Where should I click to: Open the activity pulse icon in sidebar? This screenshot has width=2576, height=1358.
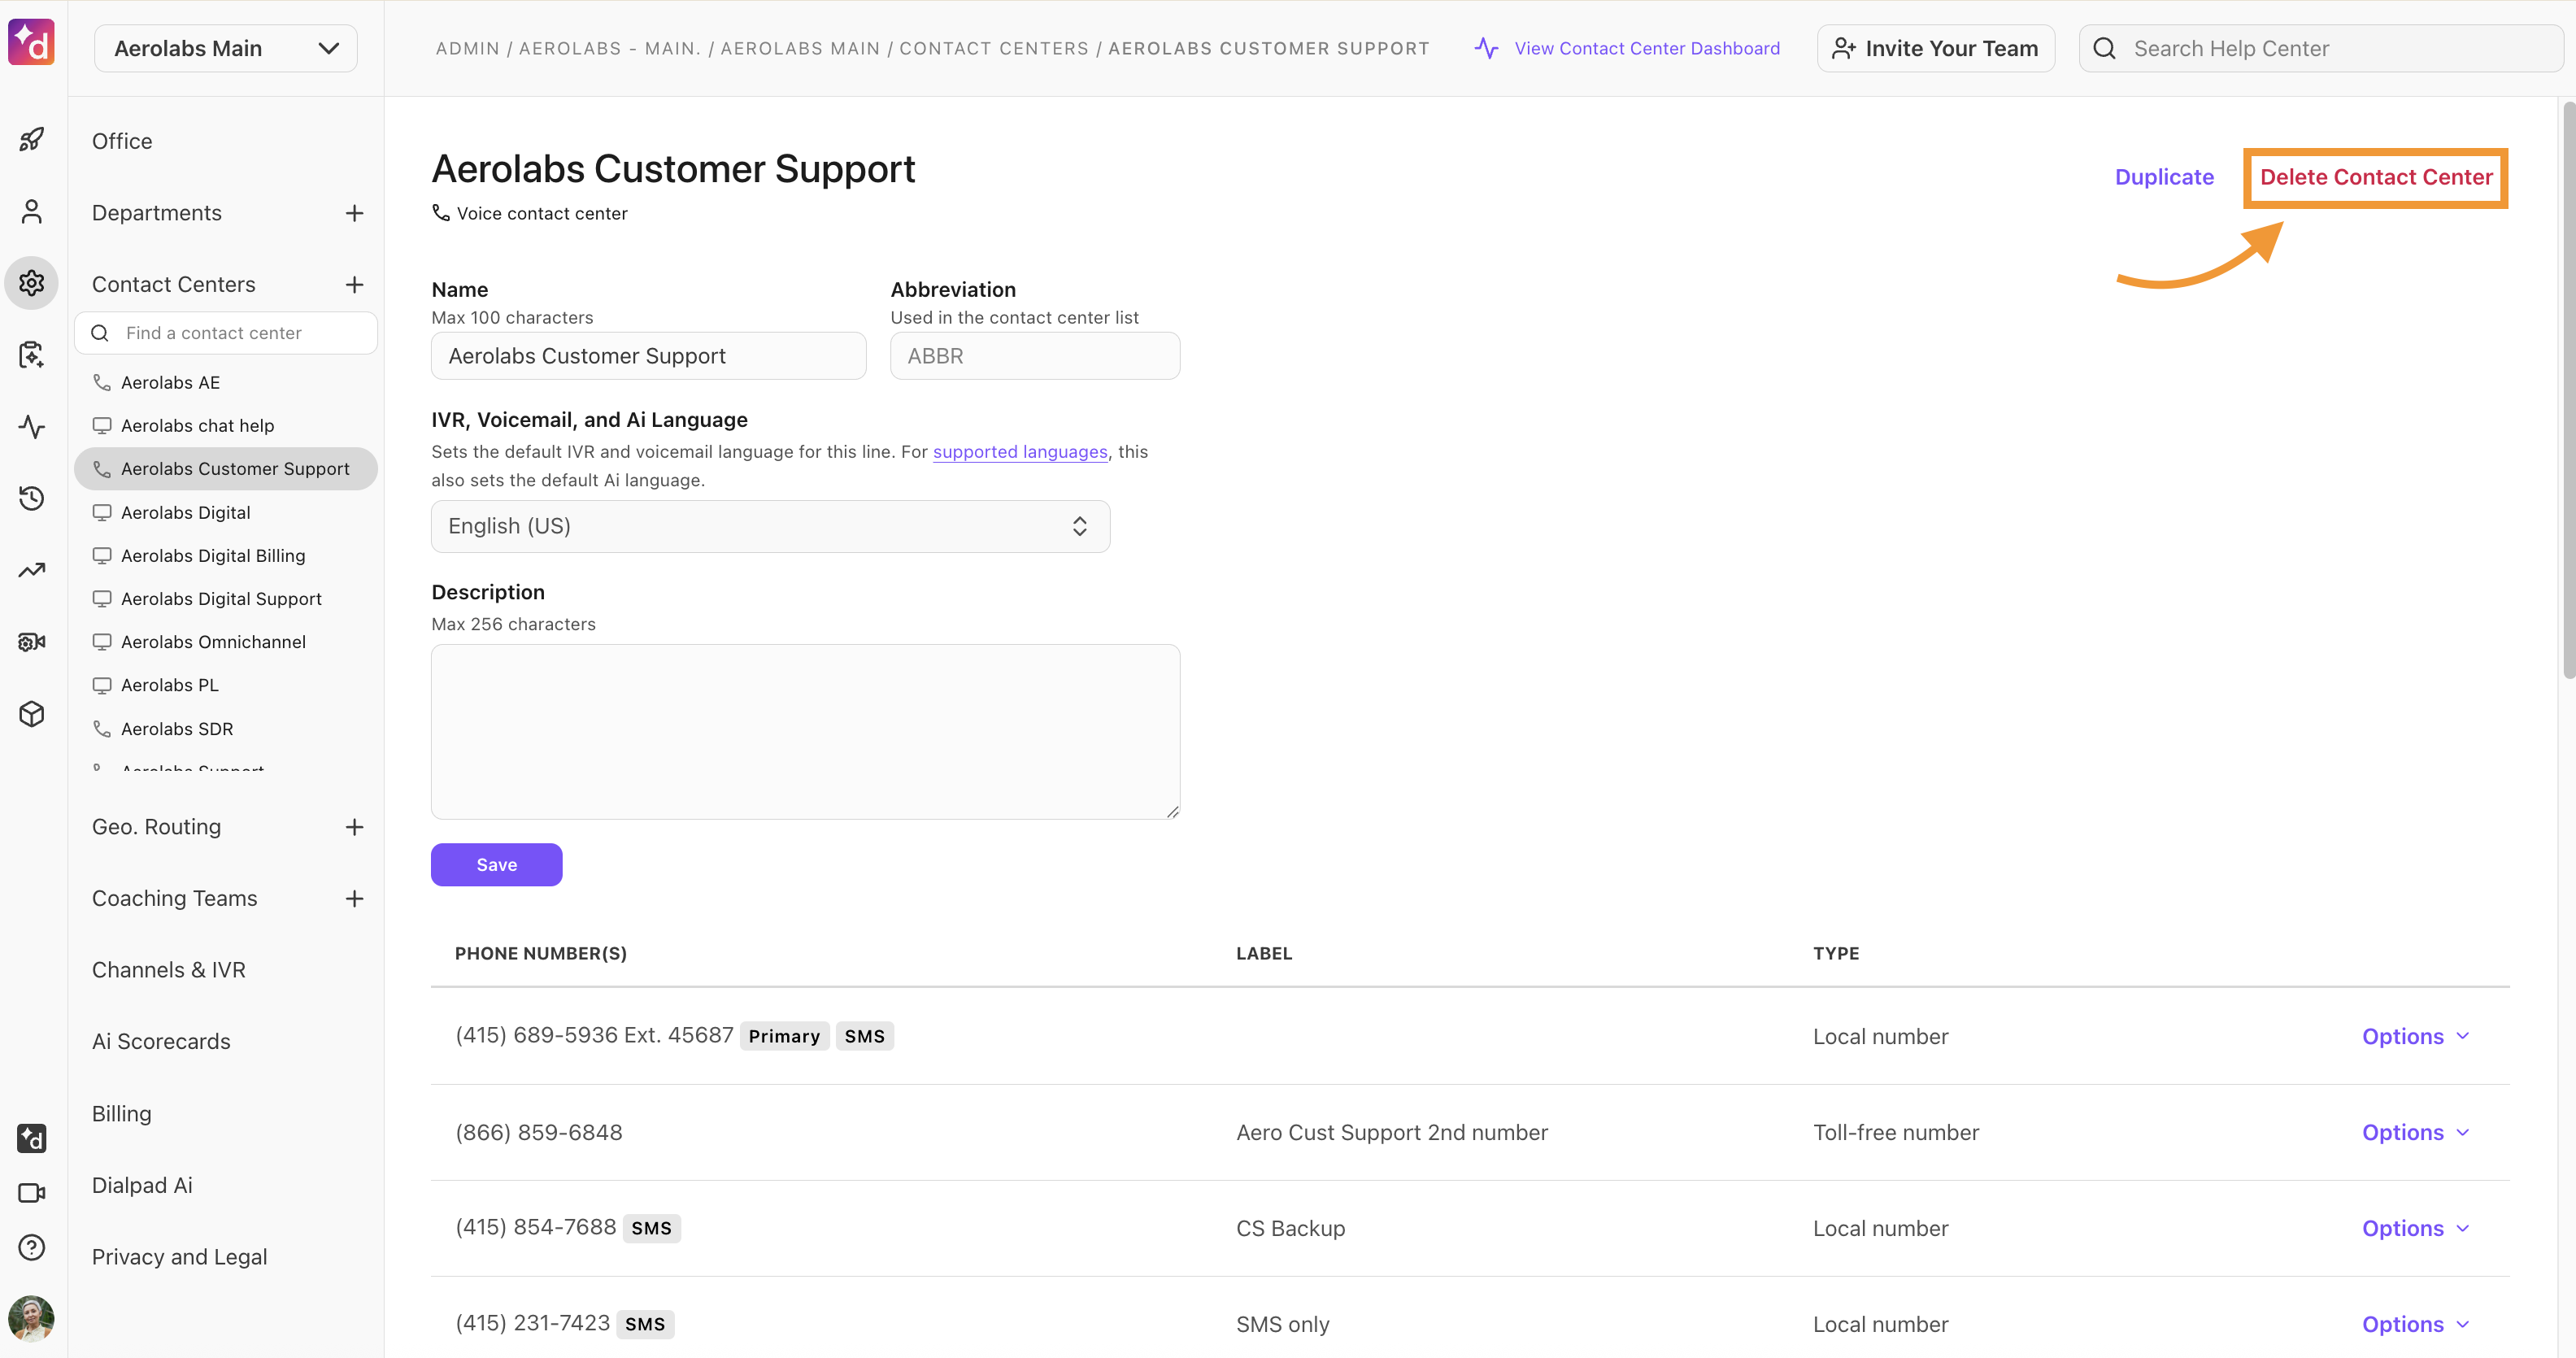[32, 427]
